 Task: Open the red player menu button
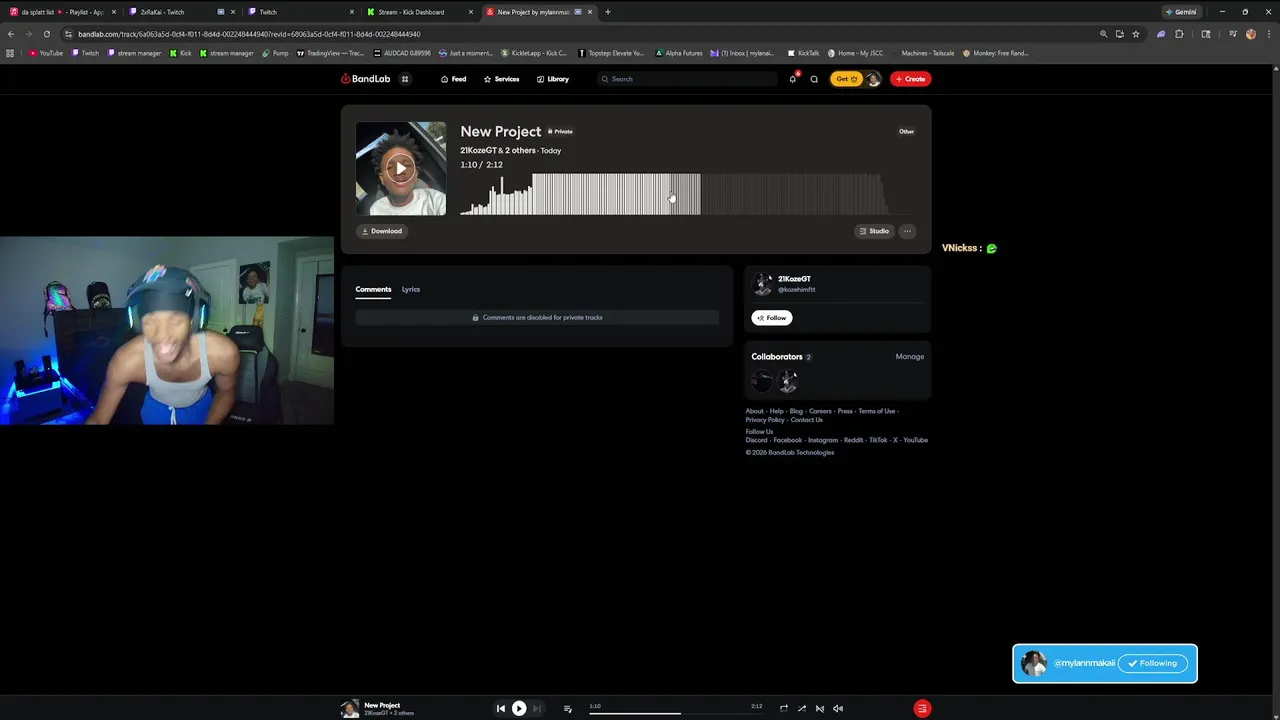click(922, 708)
